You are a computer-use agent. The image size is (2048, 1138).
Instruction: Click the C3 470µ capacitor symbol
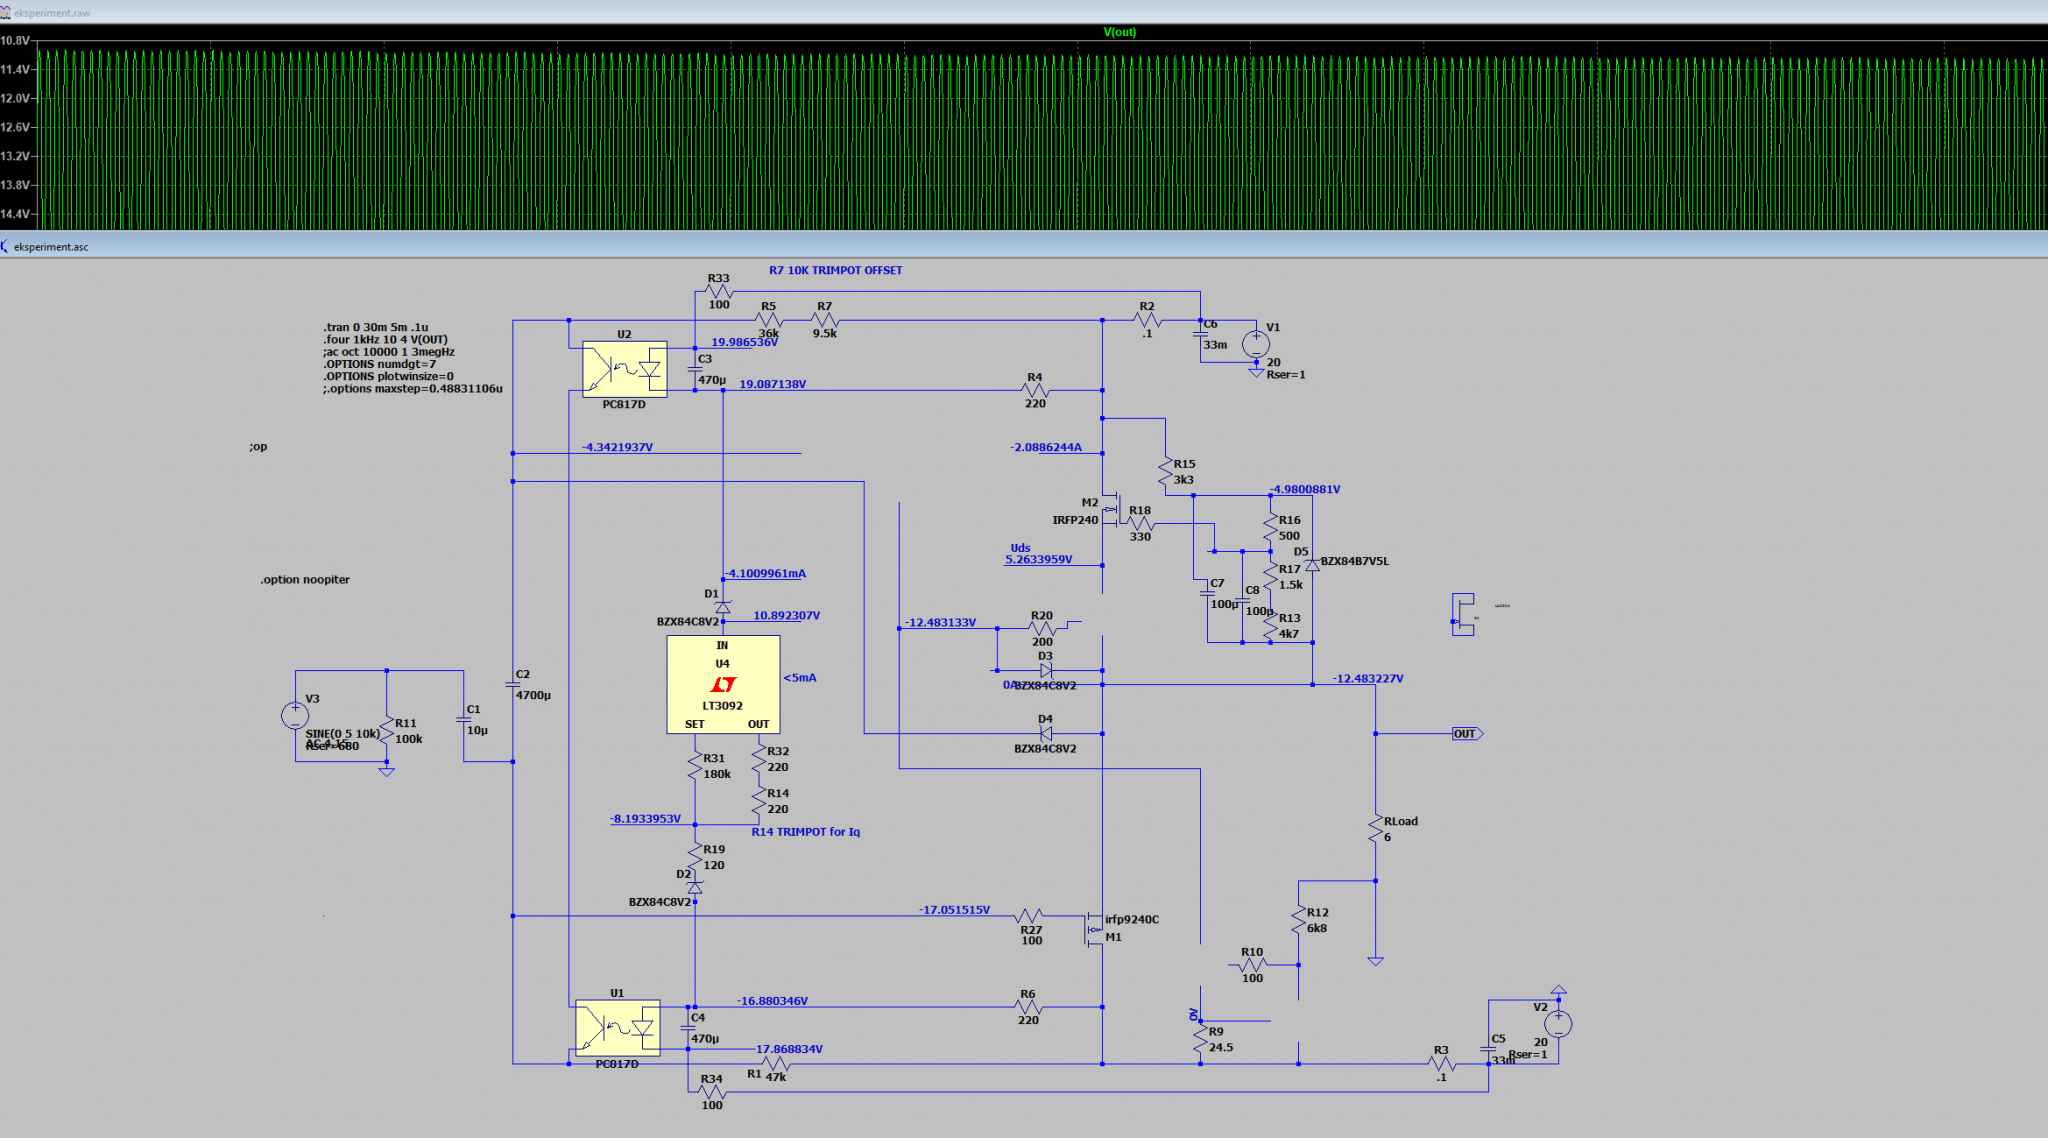[695, 369]
